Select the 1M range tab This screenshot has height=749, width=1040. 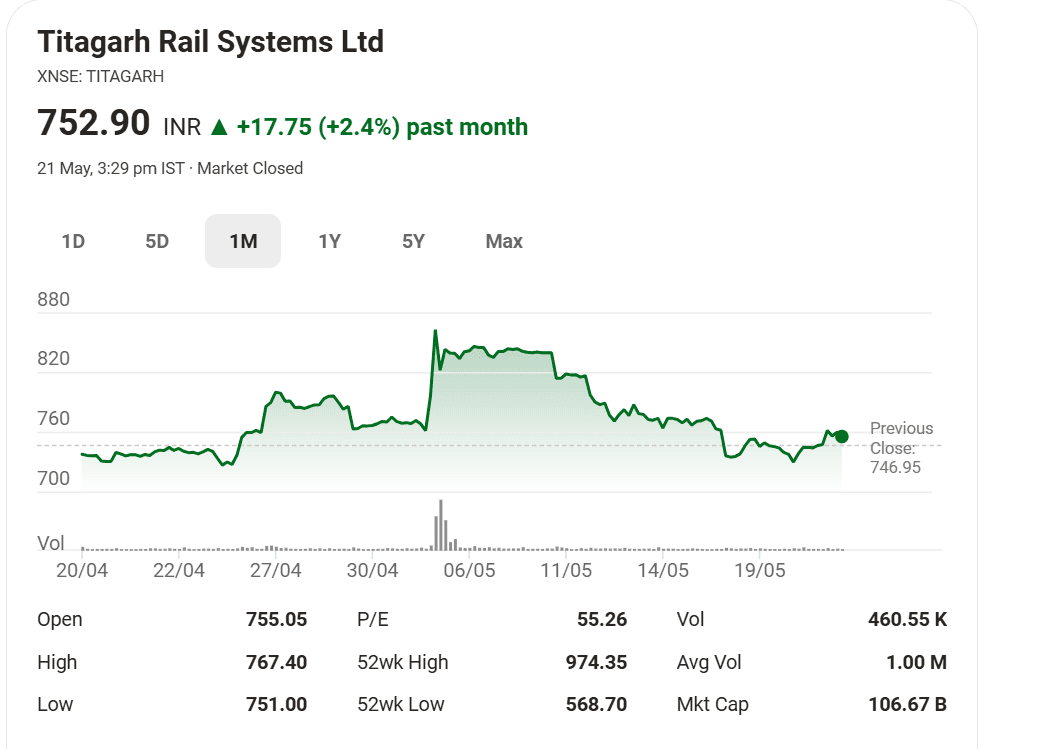243,241
